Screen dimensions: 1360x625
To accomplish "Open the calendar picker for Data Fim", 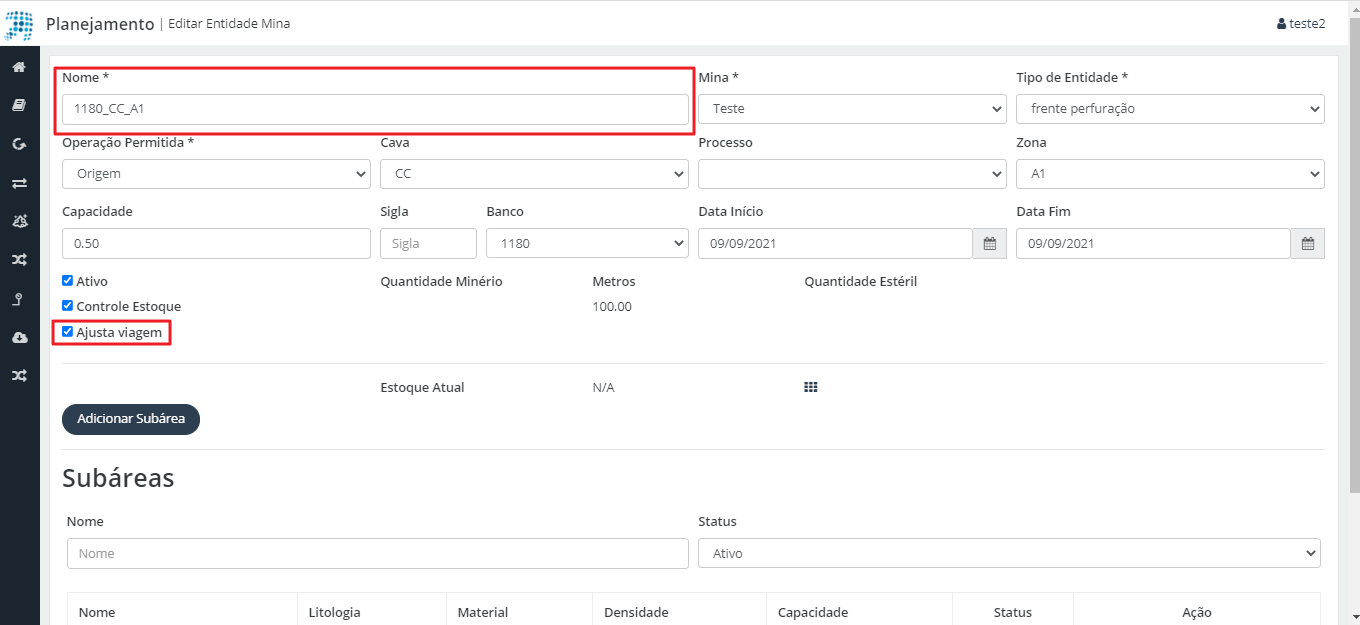I will pyautogui.click(x=1307, y=244).
